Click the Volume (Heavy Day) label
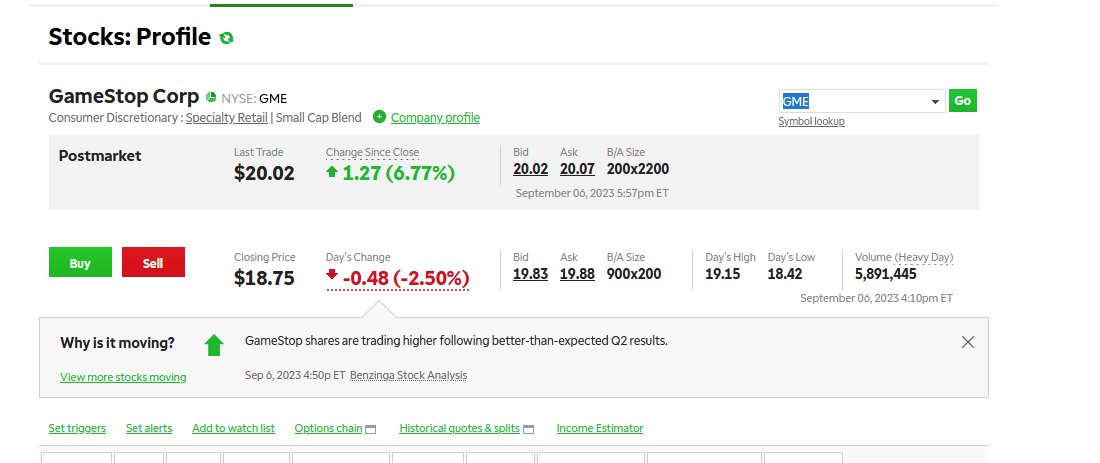 click(x=904, y=257)
